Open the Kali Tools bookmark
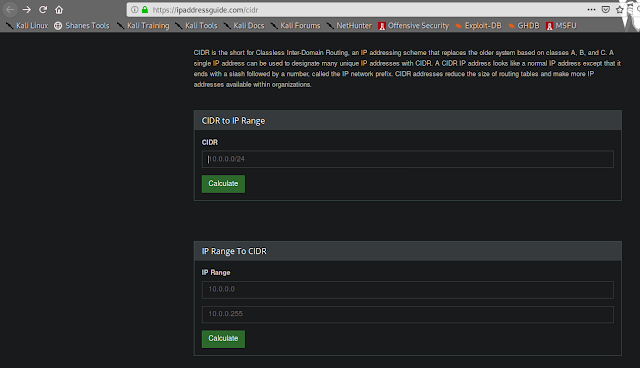The width and height of the screenshot is (640, 368). (x=197, y=26)
